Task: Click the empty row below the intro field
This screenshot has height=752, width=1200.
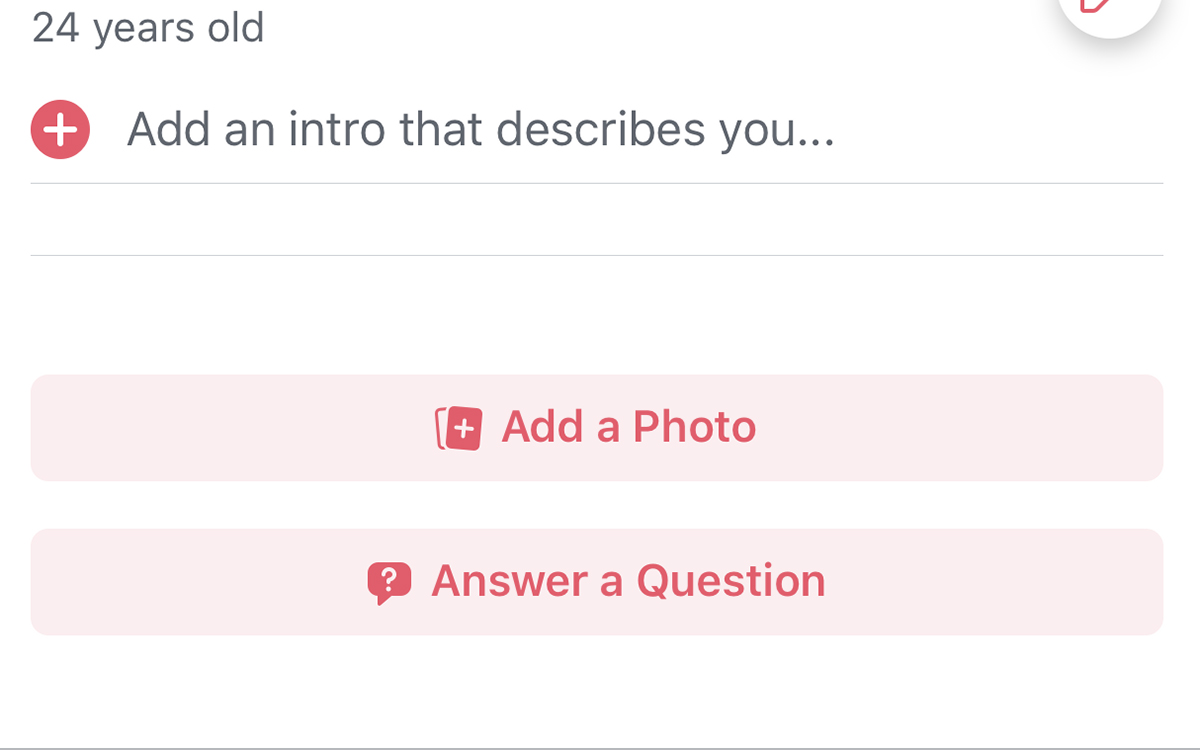Action: pyautogui.click(x=596, y=220)
